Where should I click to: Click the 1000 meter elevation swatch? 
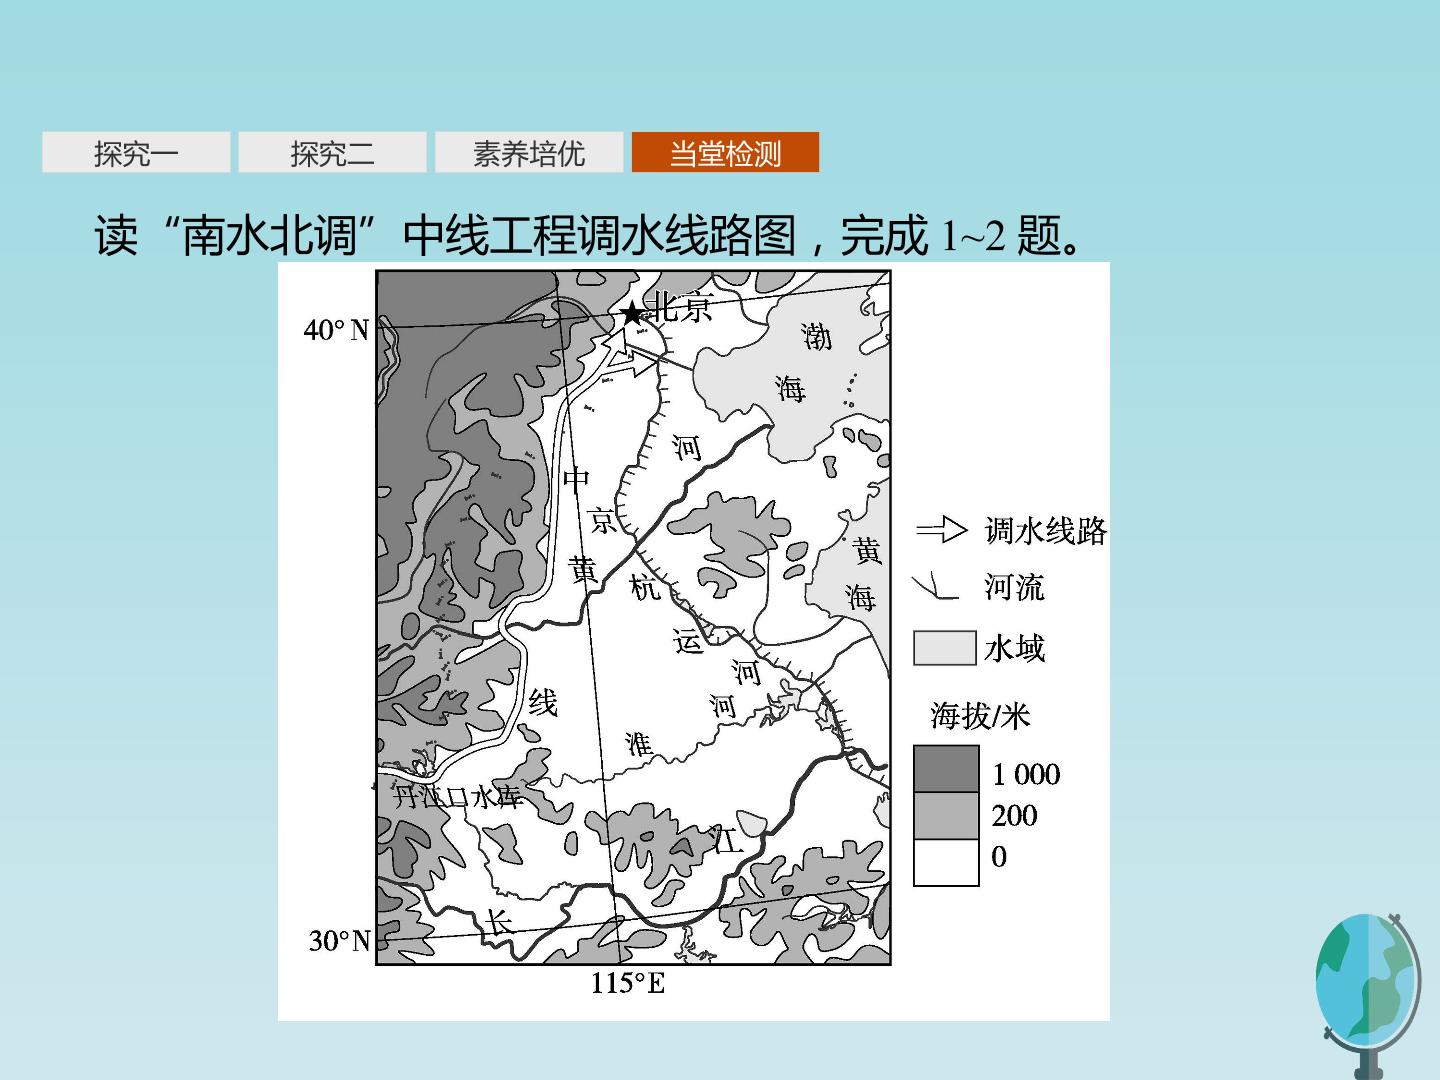[x=946, y=769]
